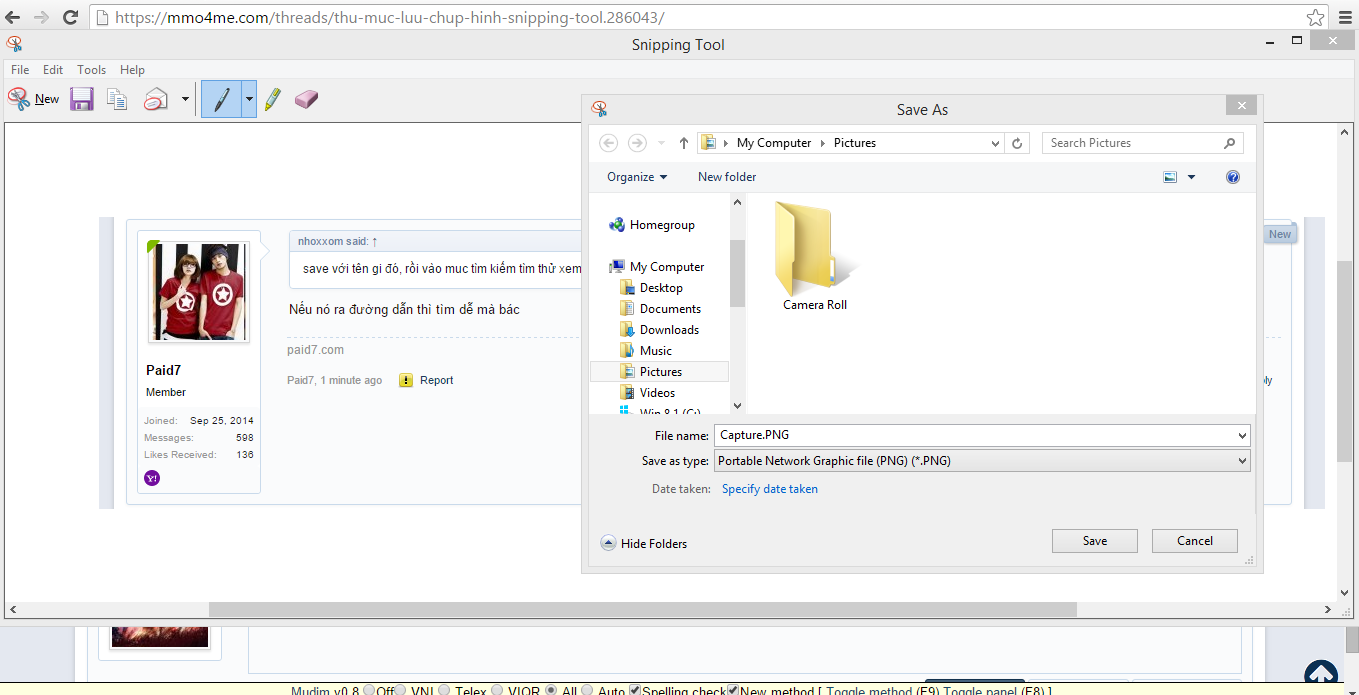
Task: Select the Downloads folder in navigation tree
Action: point(669,330)
